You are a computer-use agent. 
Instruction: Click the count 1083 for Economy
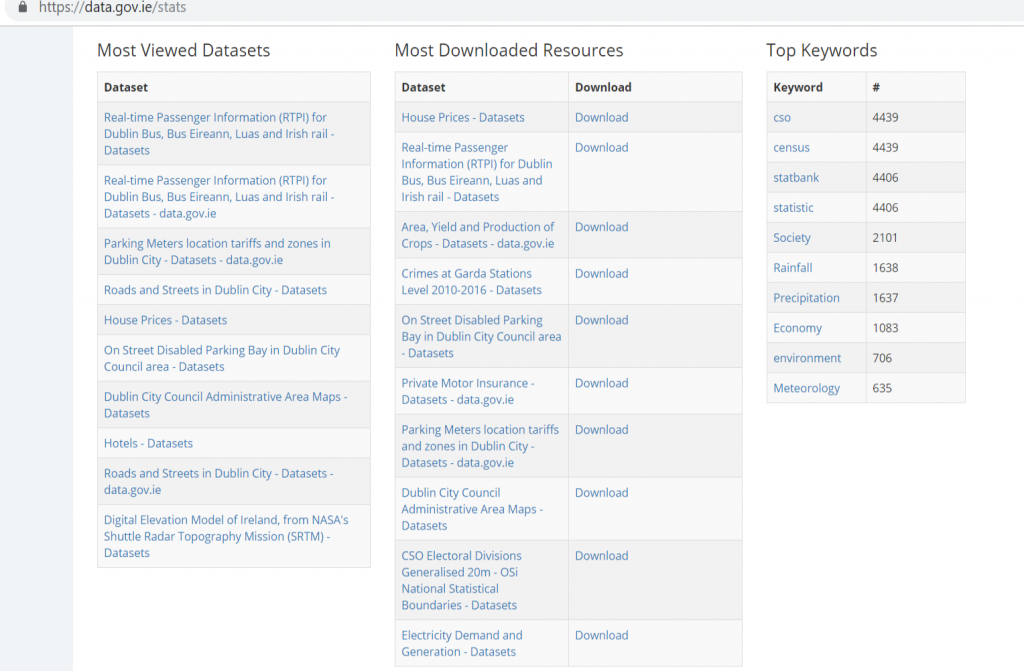886,328
